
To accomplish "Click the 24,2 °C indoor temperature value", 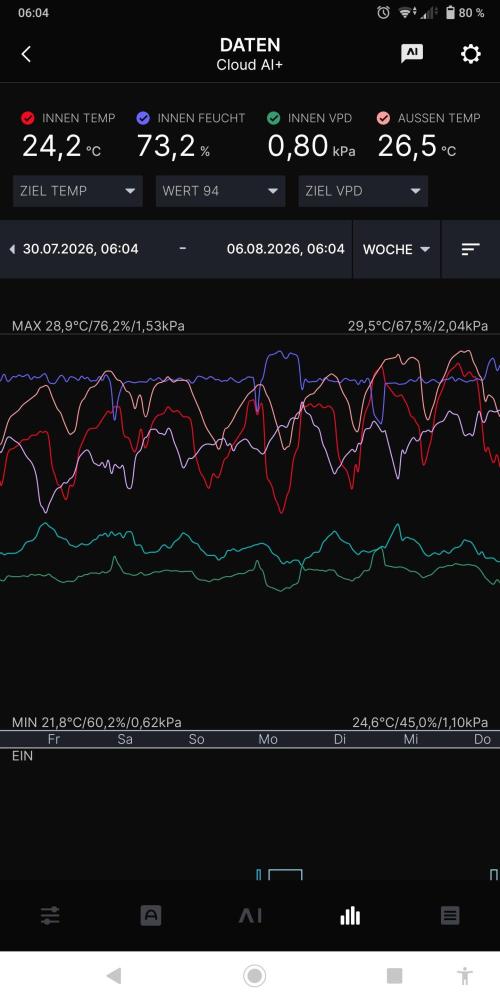I will pyautogui.click(x=61, y=146).
